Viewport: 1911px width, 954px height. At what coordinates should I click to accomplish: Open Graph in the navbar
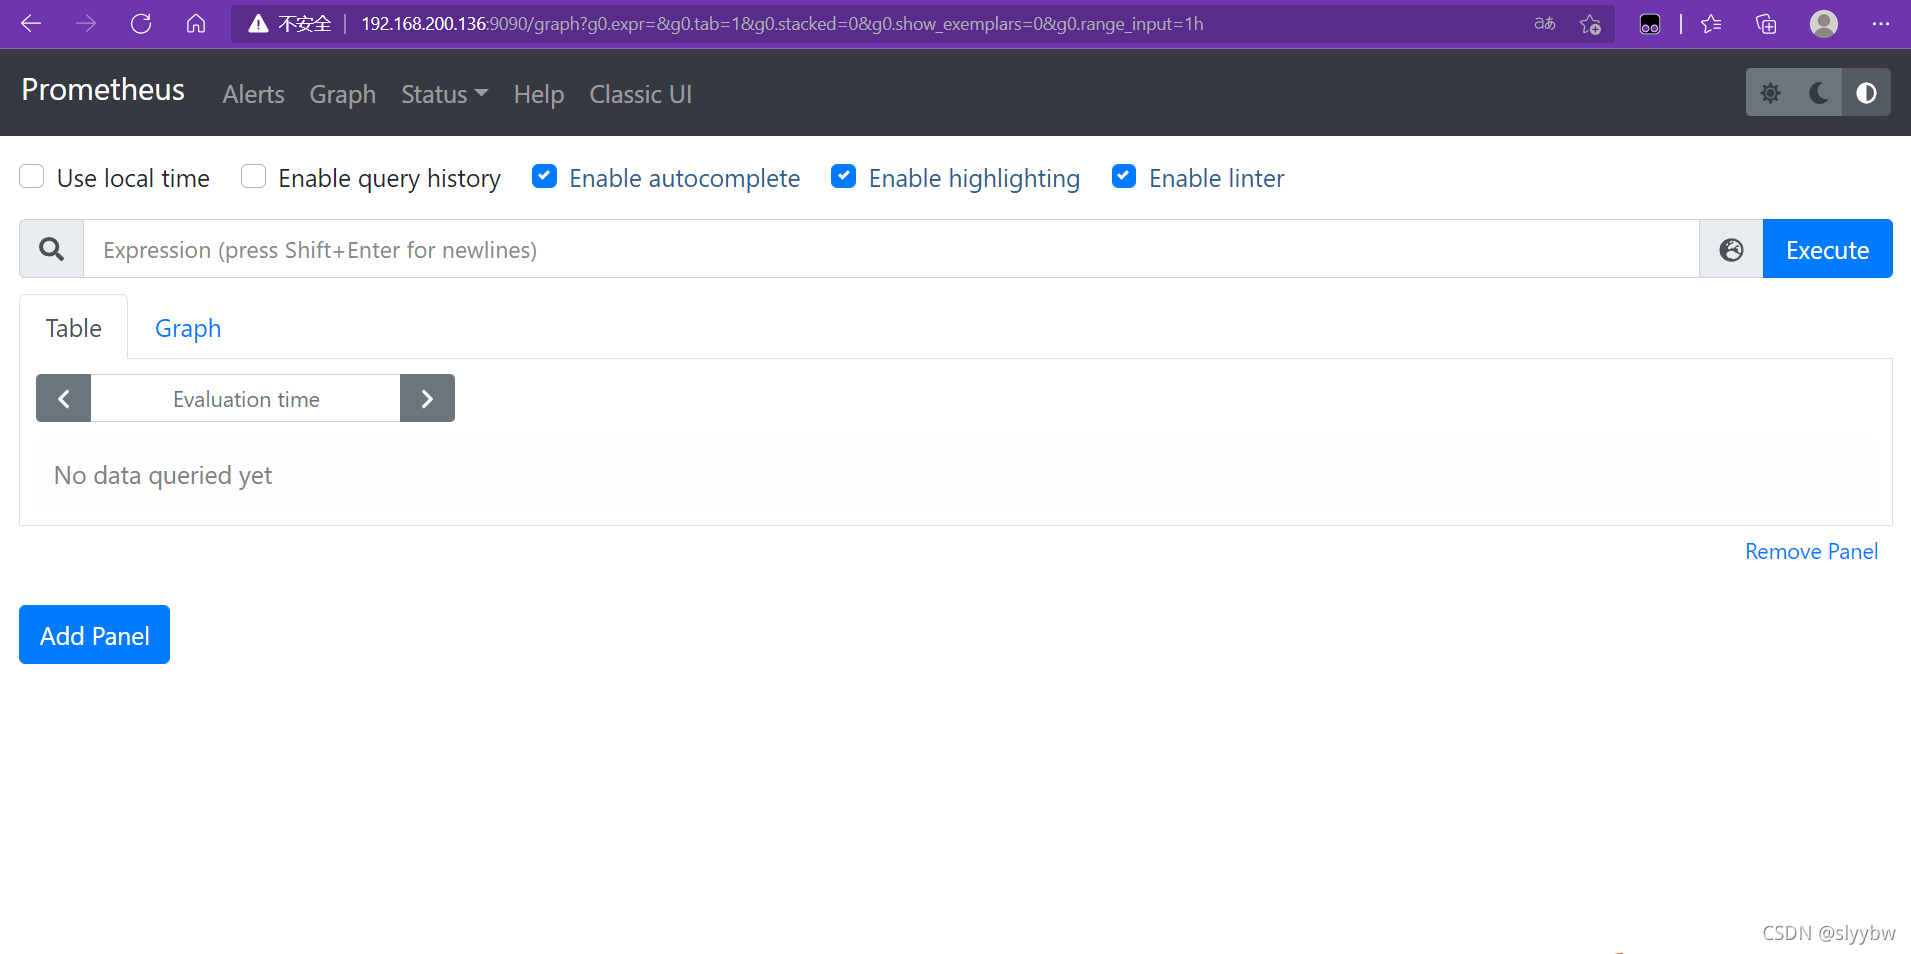342,94
